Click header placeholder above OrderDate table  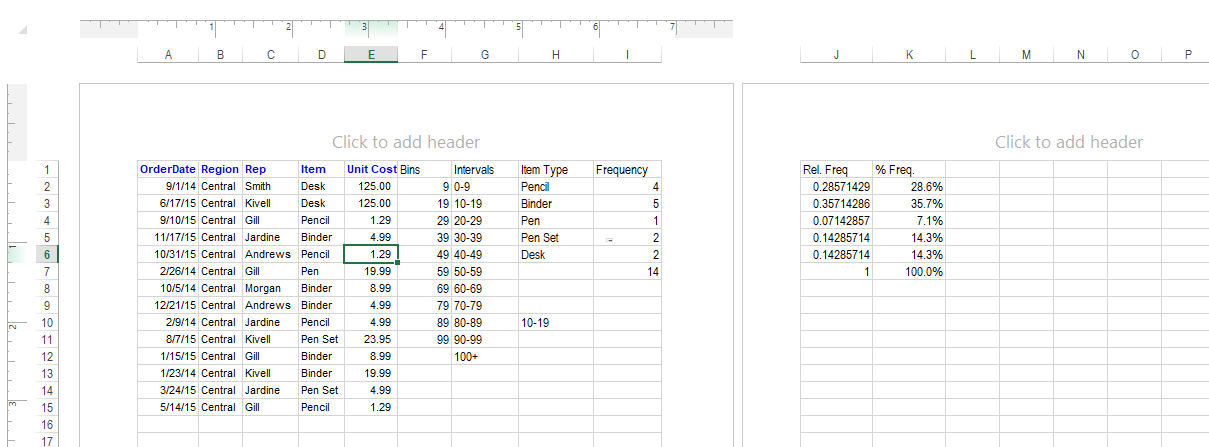405,142
